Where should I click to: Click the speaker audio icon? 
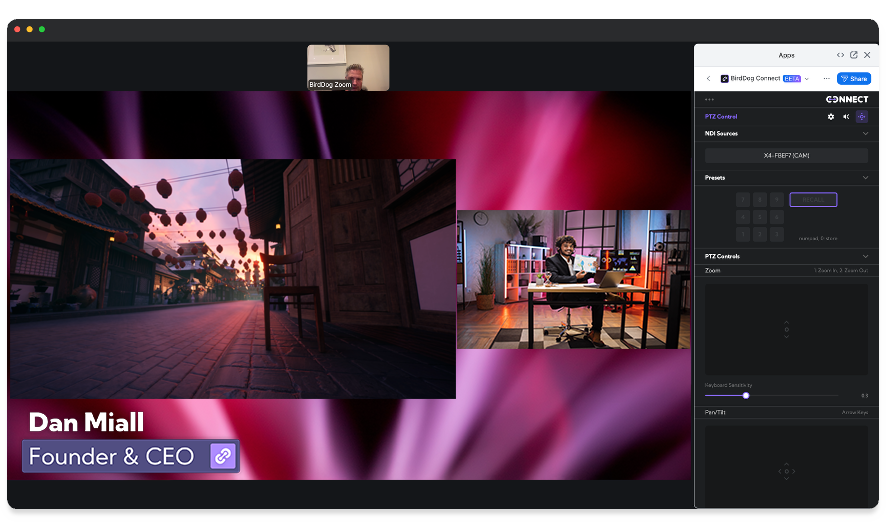point(846,117)
